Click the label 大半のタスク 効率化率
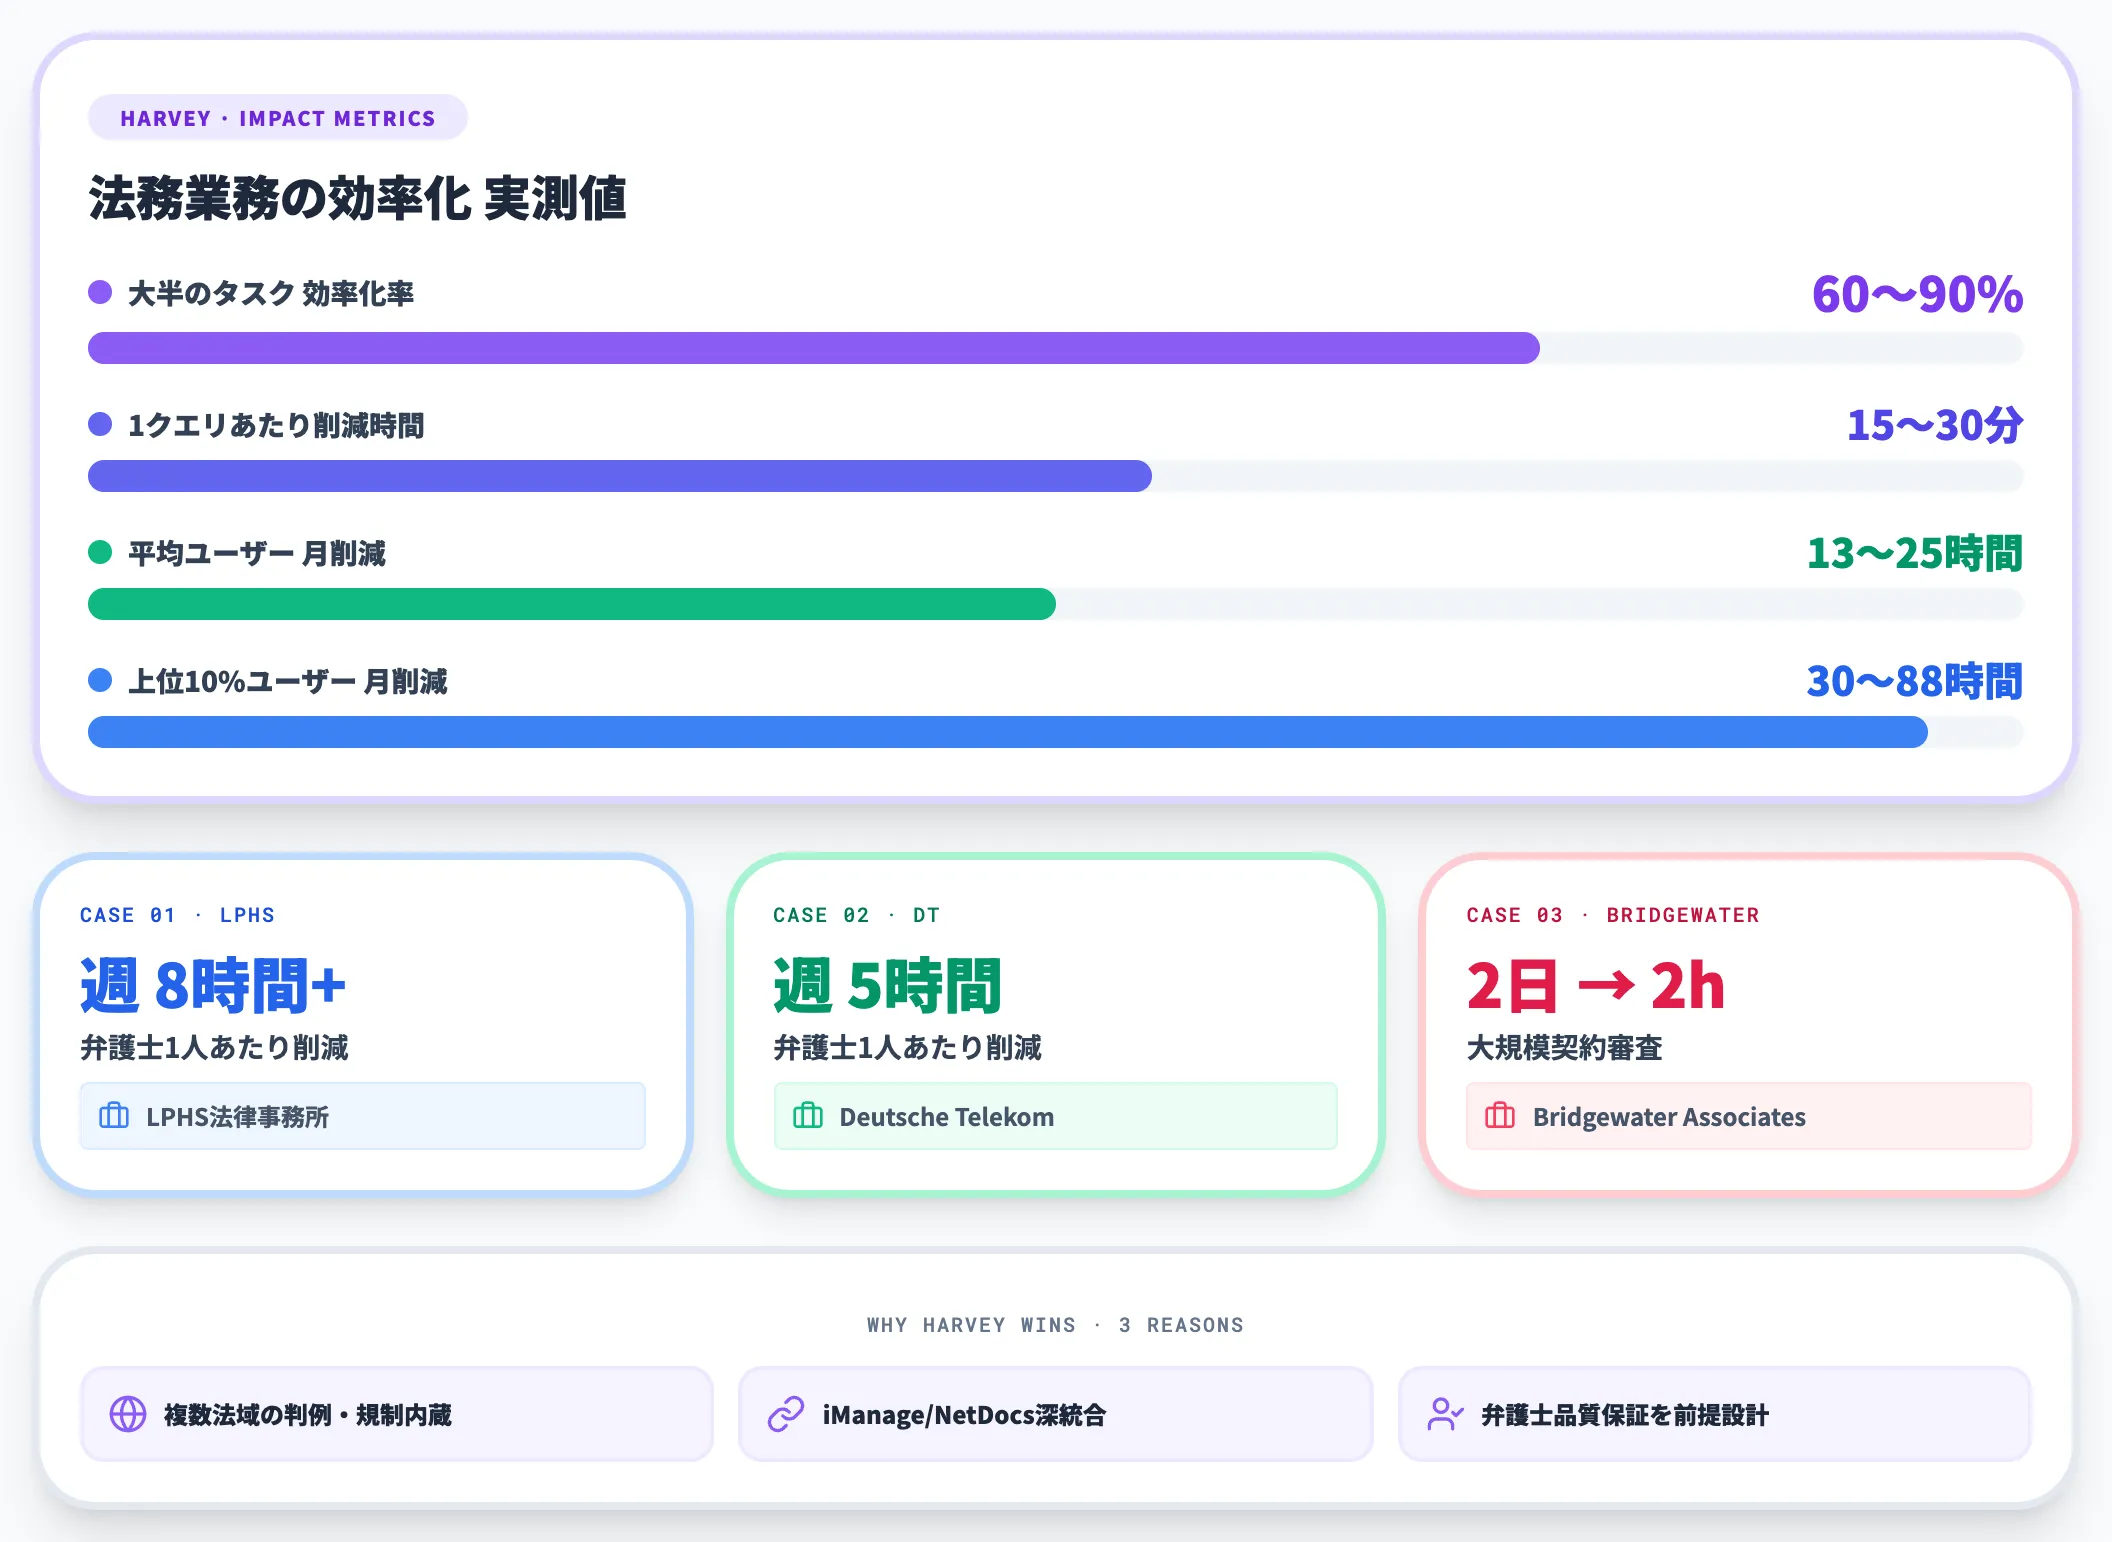Image resolution: width=2112 pixels, height=1542 pixels. pyautogui.click(x=271, y=293)
